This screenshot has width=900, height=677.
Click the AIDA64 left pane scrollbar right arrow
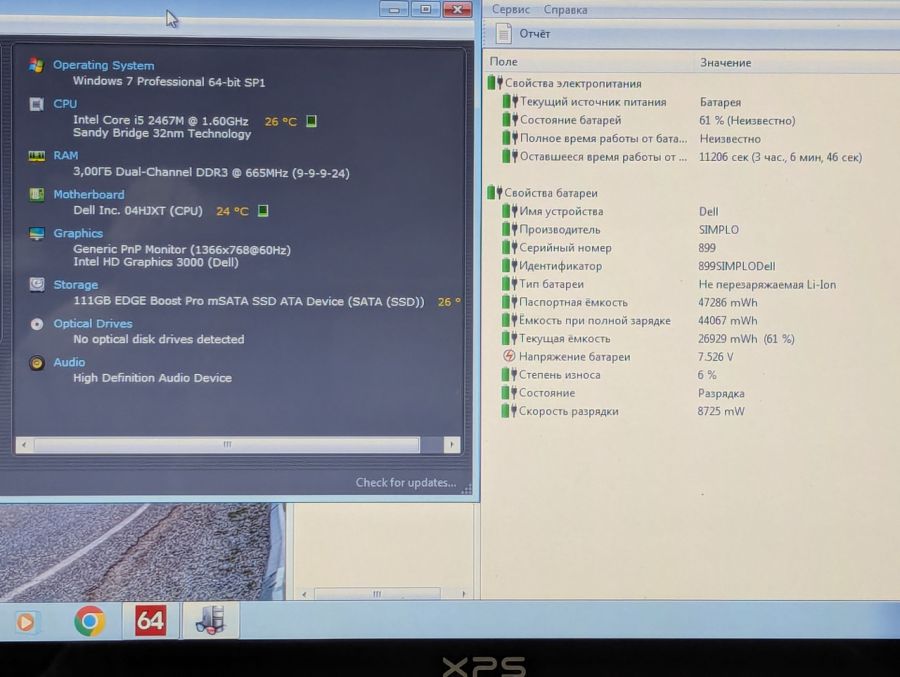pyautogui.click(x=463, y=594)
